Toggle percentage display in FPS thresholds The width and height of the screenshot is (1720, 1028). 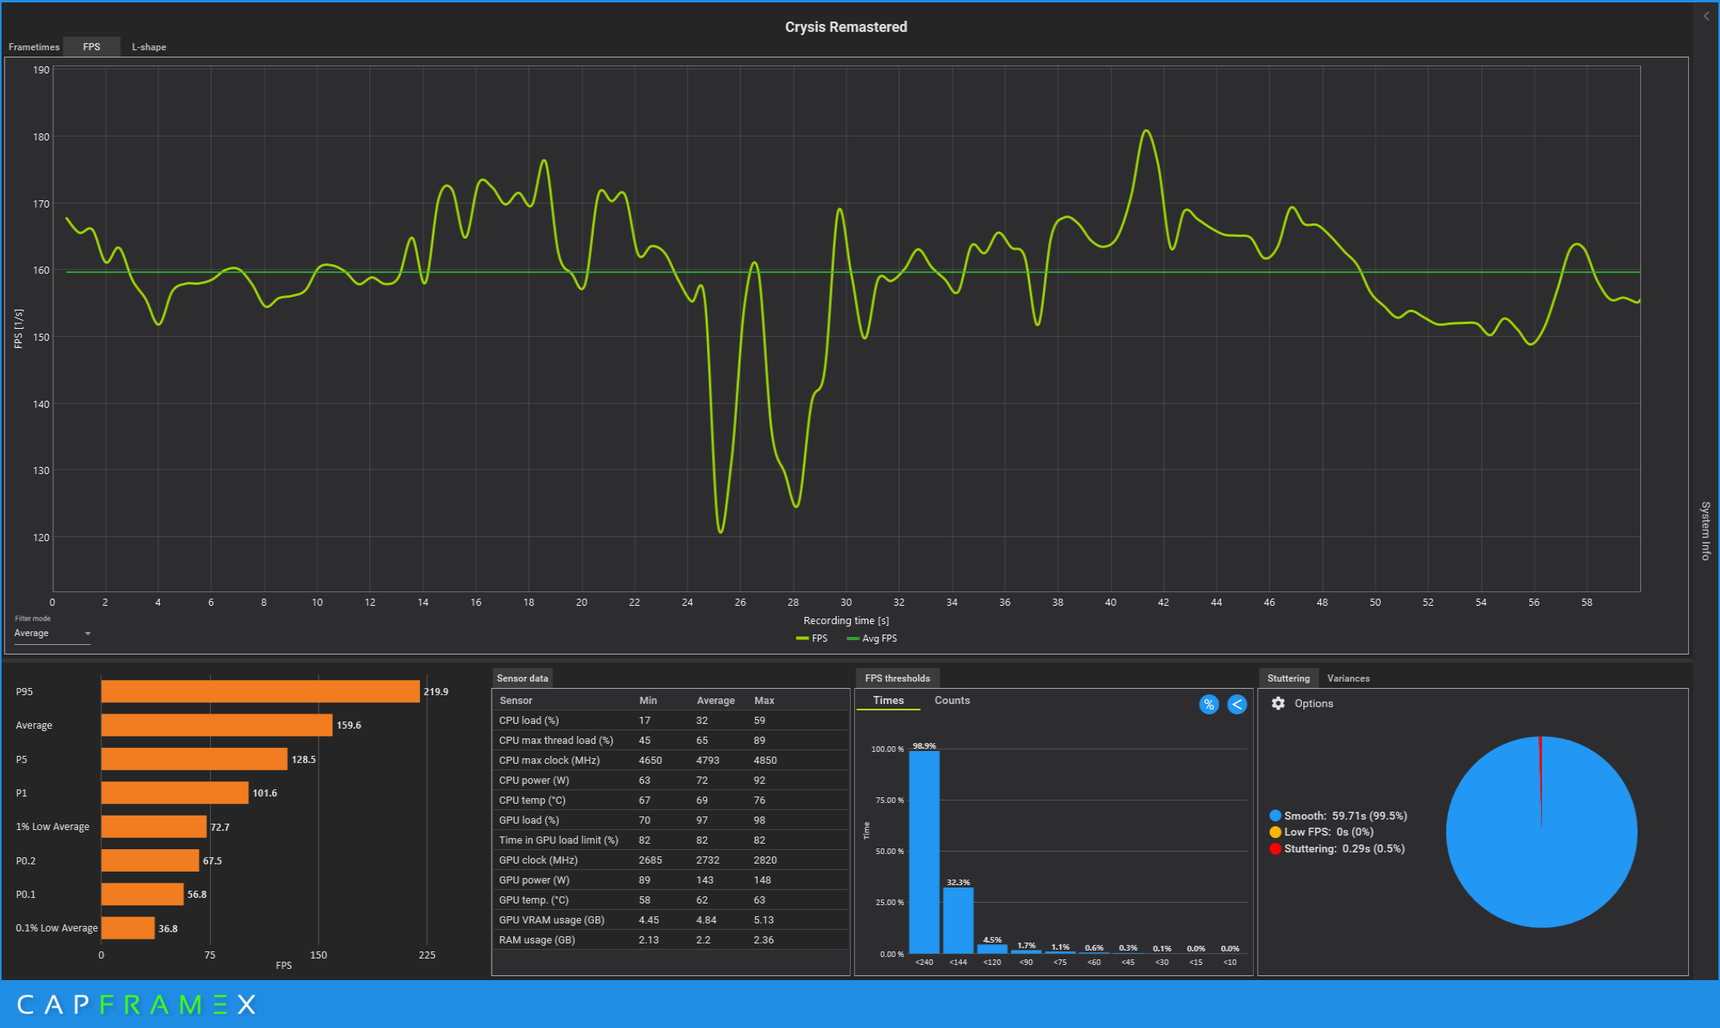[x=1208, y=704]
